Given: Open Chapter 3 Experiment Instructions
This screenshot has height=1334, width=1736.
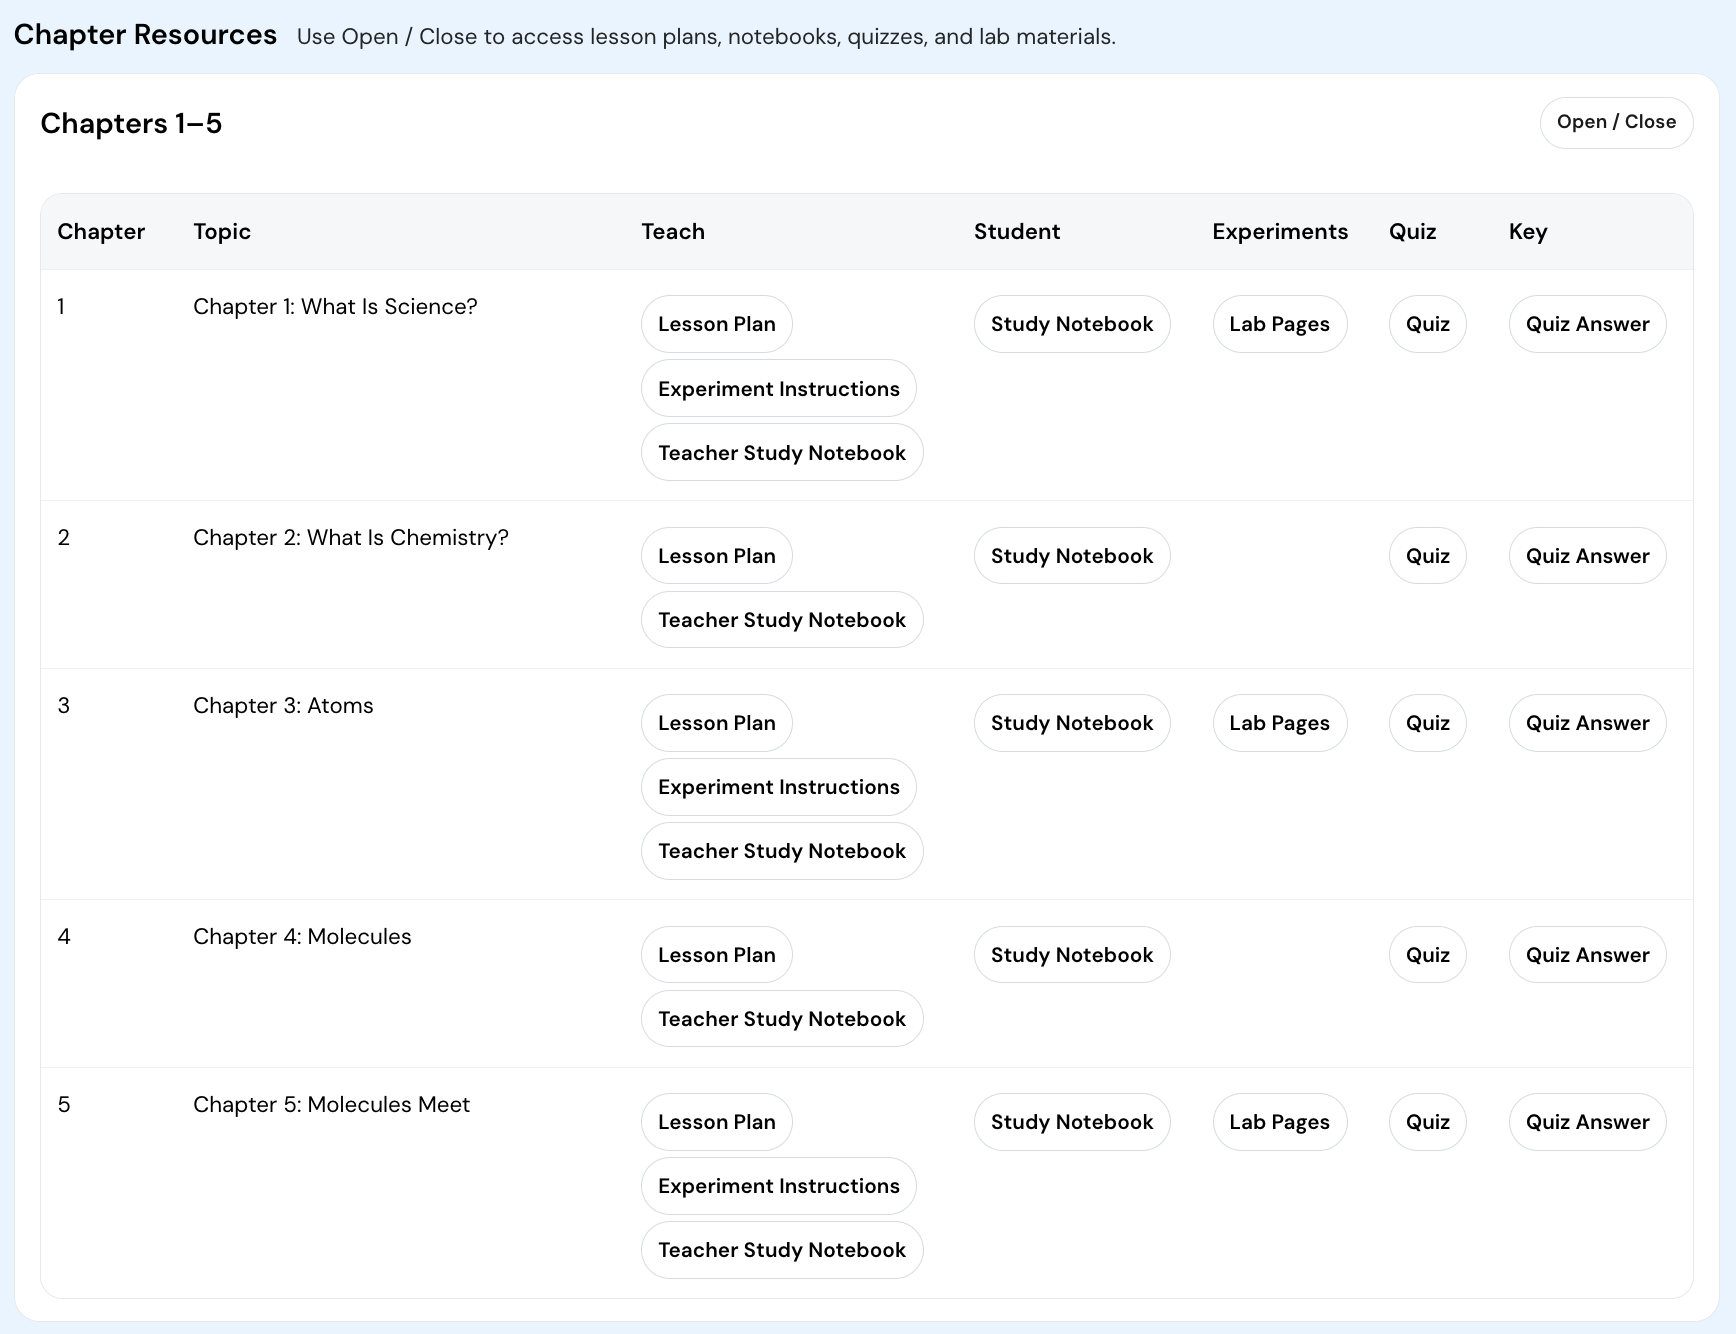Looking at the screenshot, I should coord(778,787).
